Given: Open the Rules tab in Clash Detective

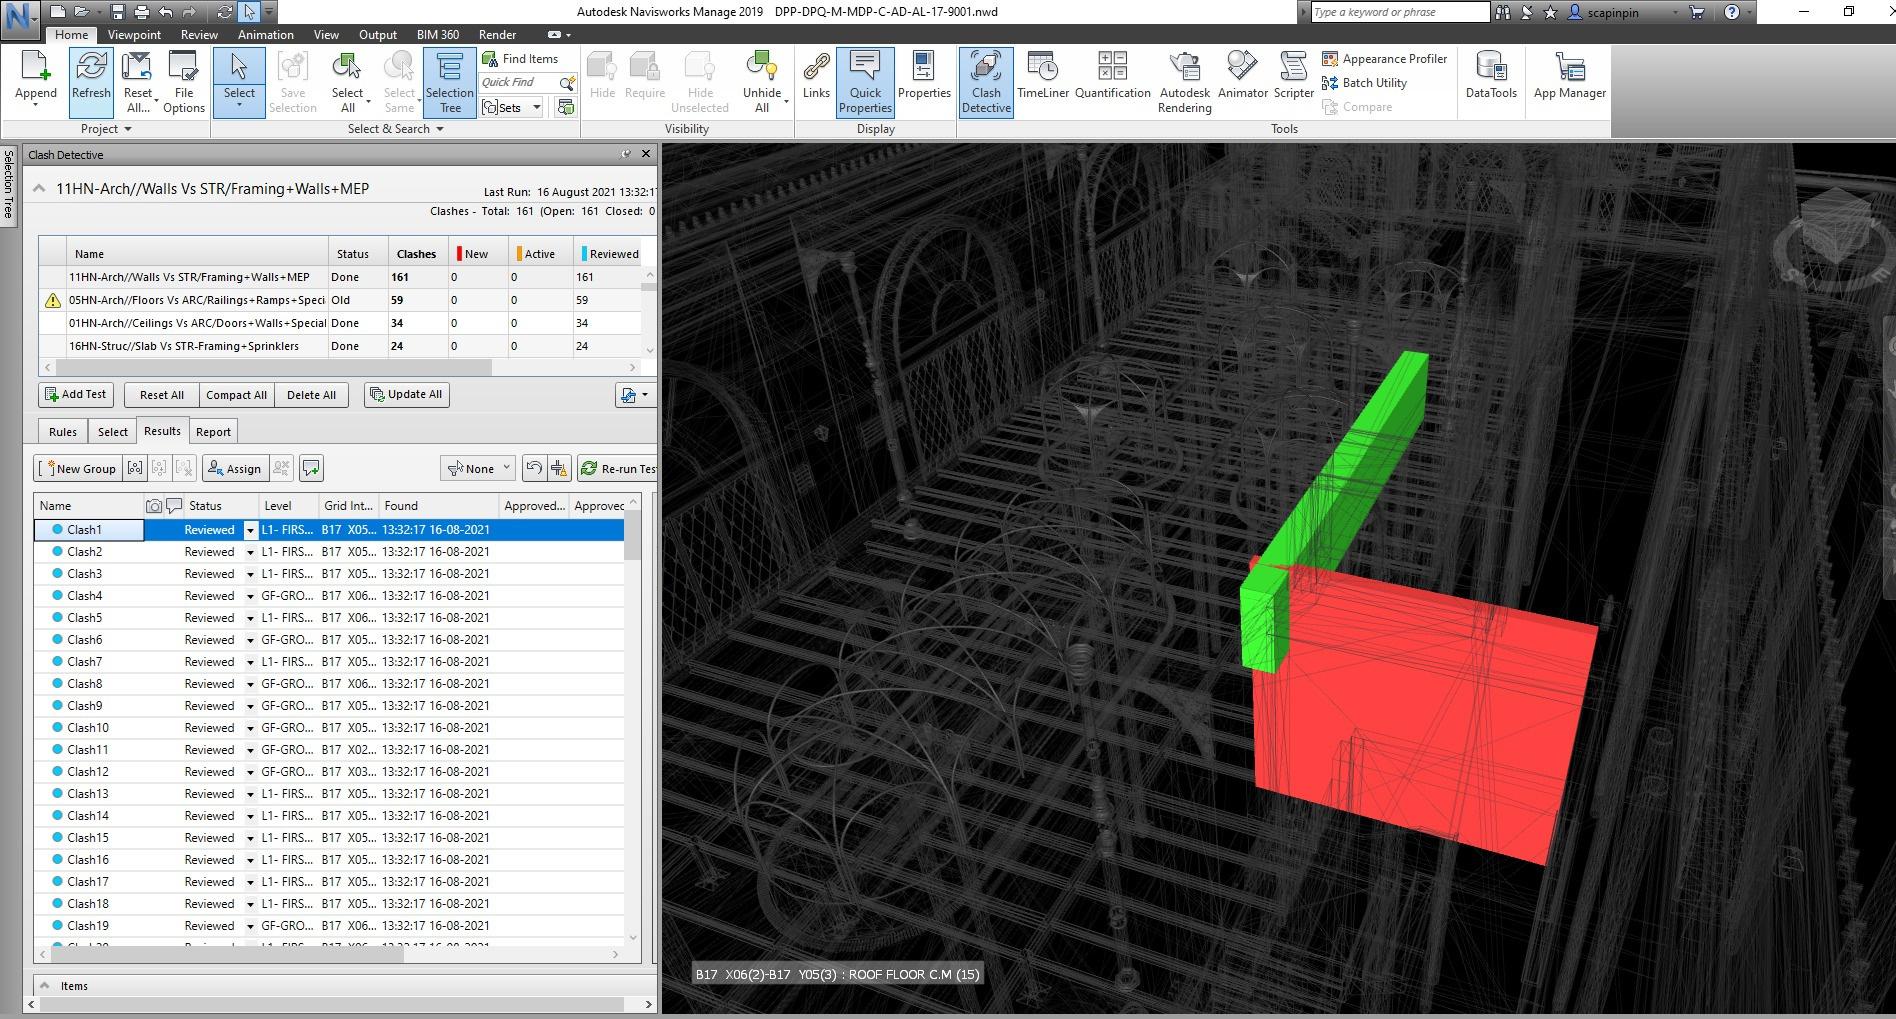Looking at the screenshot, I should pyautogui.click(x=63, y=432).
